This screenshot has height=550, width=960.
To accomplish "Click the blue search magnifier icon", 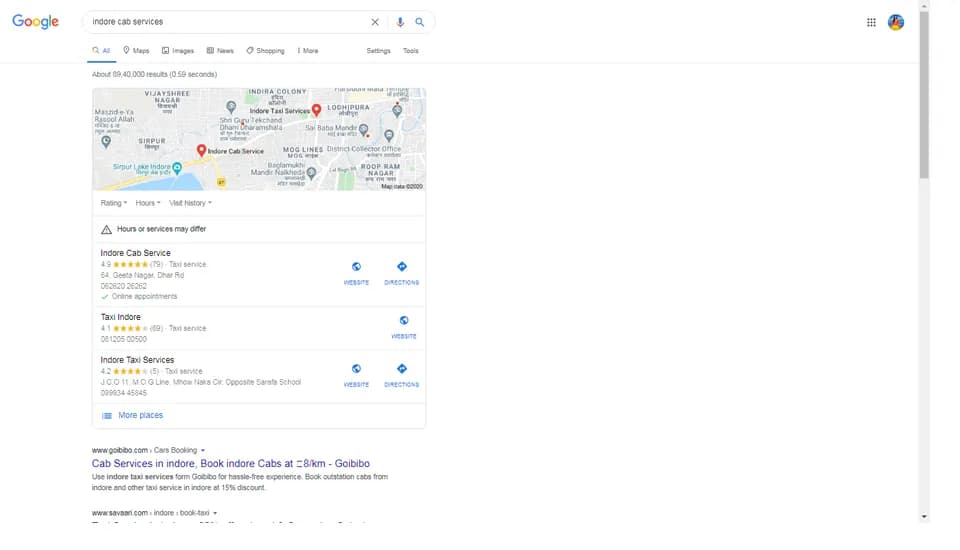I will click(x=419, y=22).
